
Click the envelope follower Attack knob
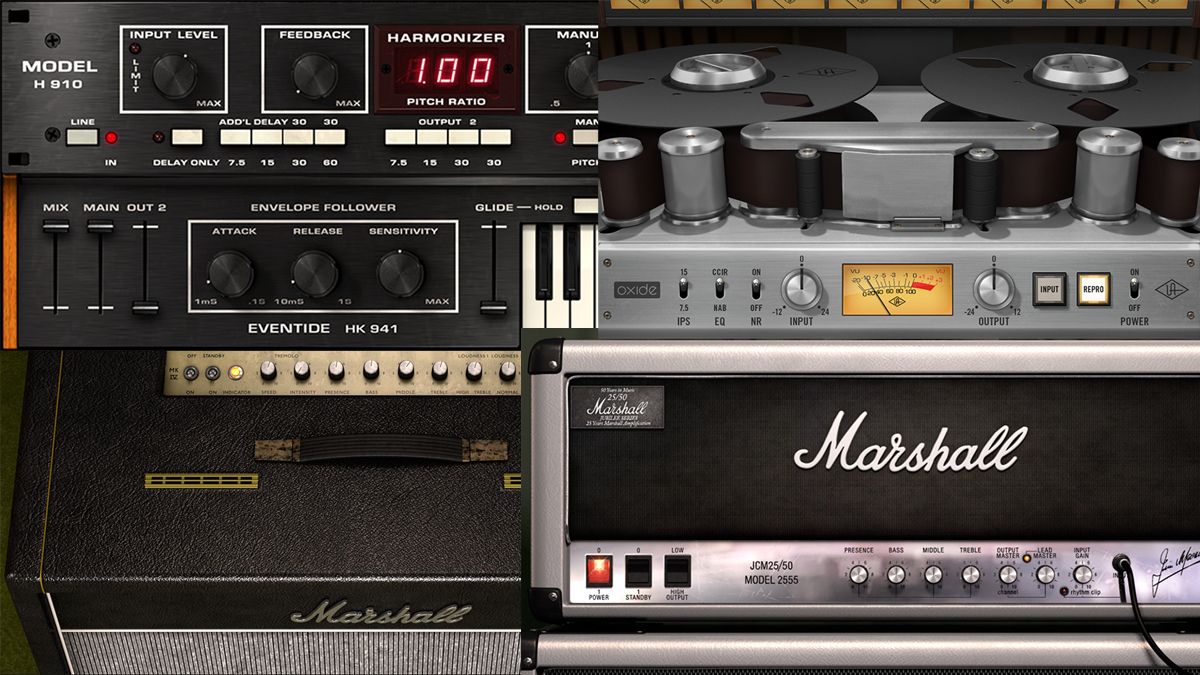point(230,274)
